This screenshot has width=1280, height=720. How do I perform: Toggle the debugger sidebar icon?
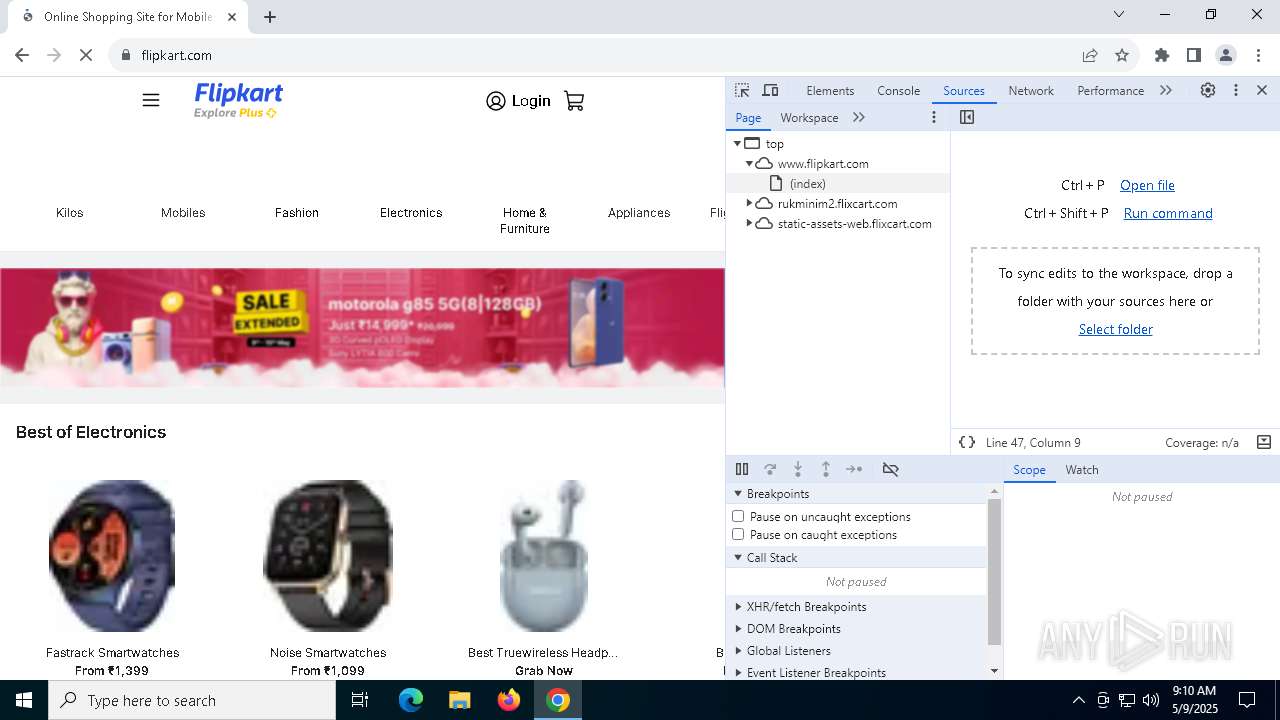(x=1264, y=442)
